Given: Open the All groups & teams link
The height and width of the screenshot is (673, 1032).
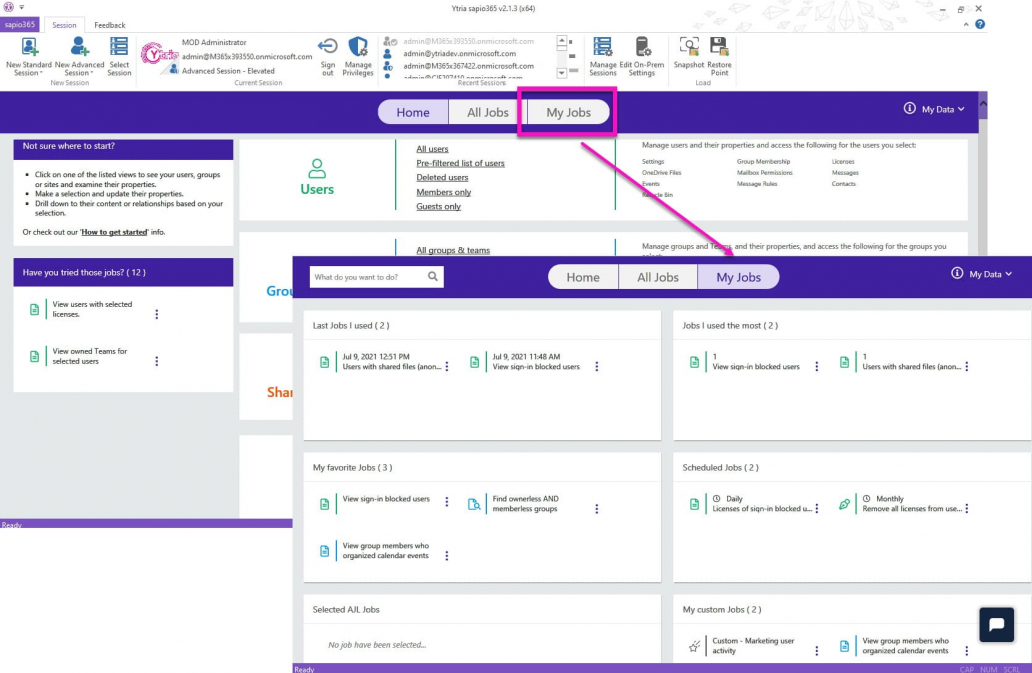Looking at the screenshot, I should (x=453, y=250).
